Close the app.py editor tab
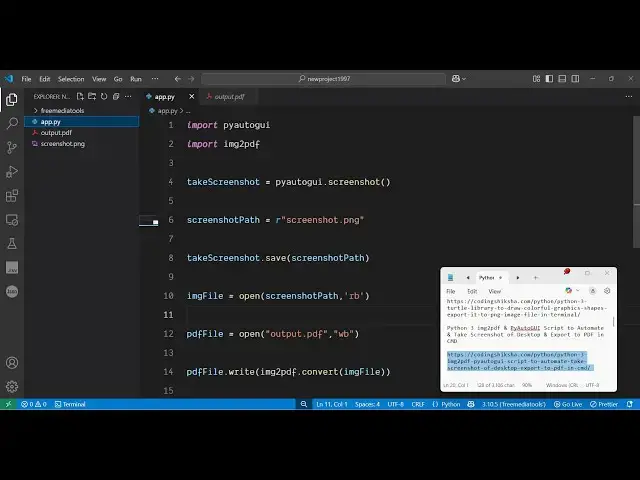640x480 pixels. [x=191, y=97]
